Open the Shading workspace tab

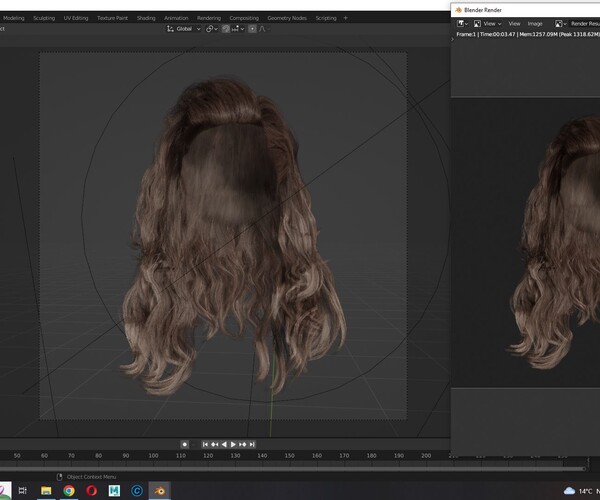click(x=146, y=18)
